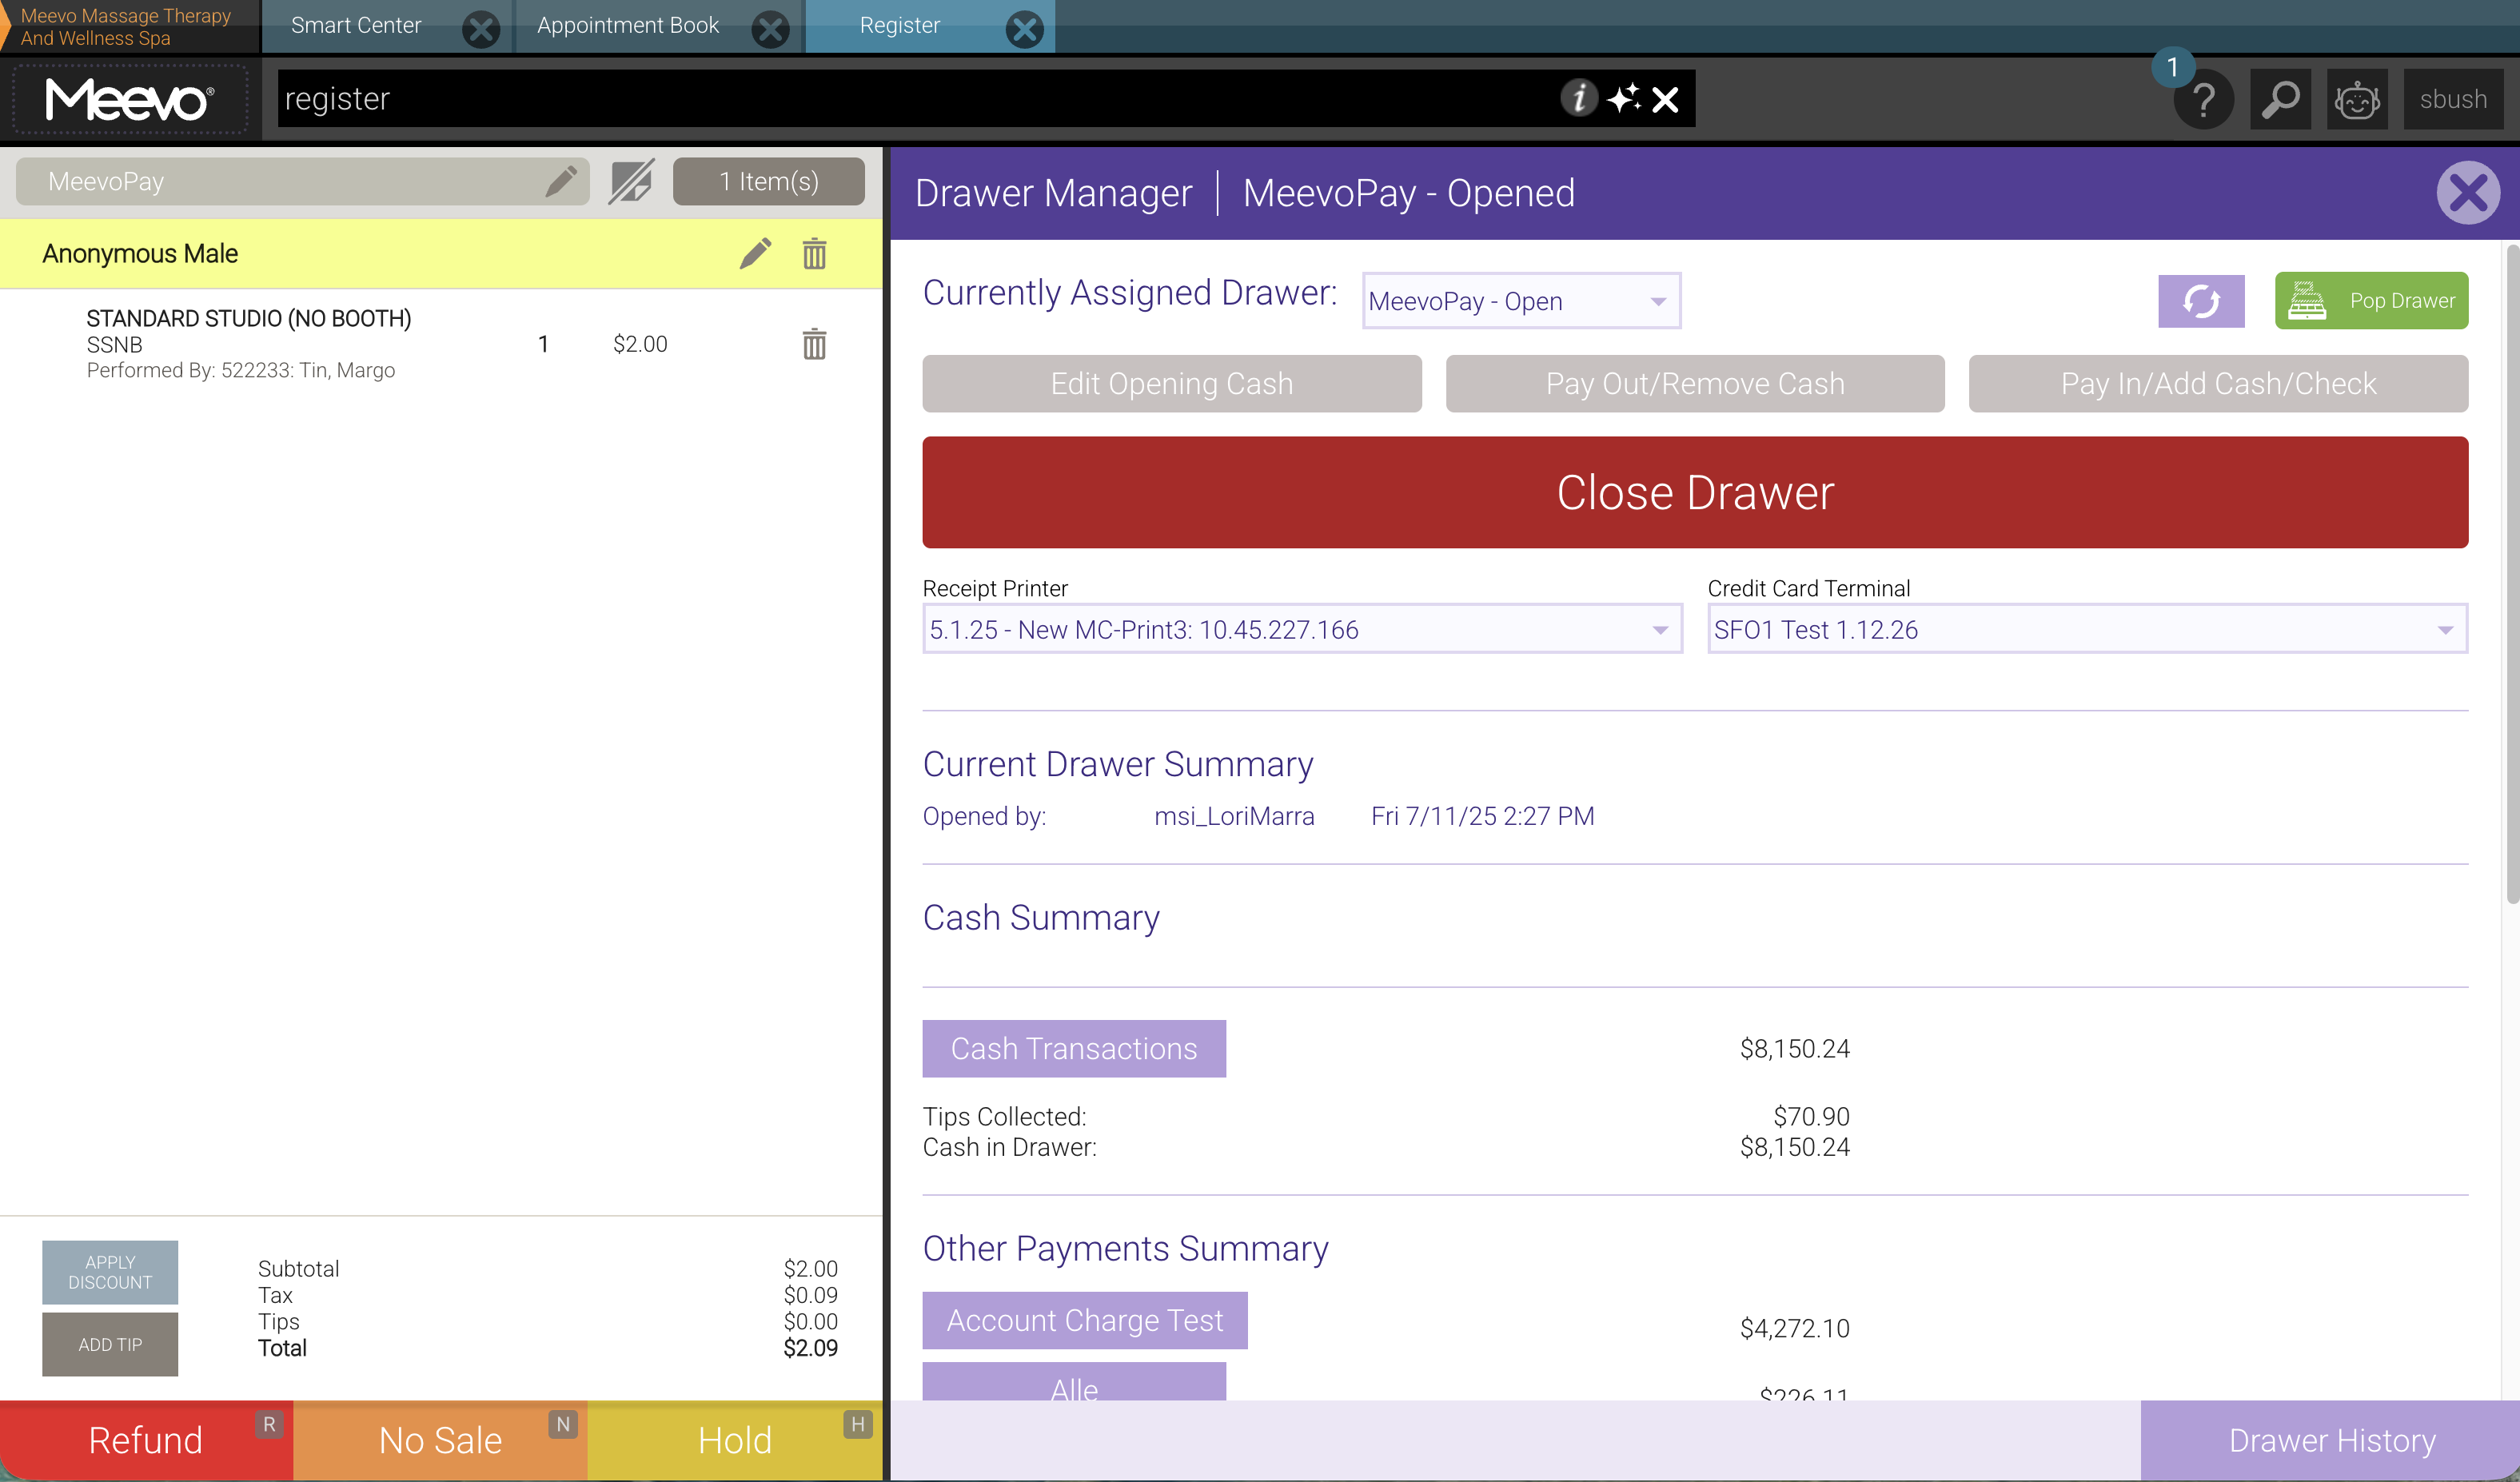2520x1482 pixels.
Task: Clear the register search text
Action: coord(1666,99)
